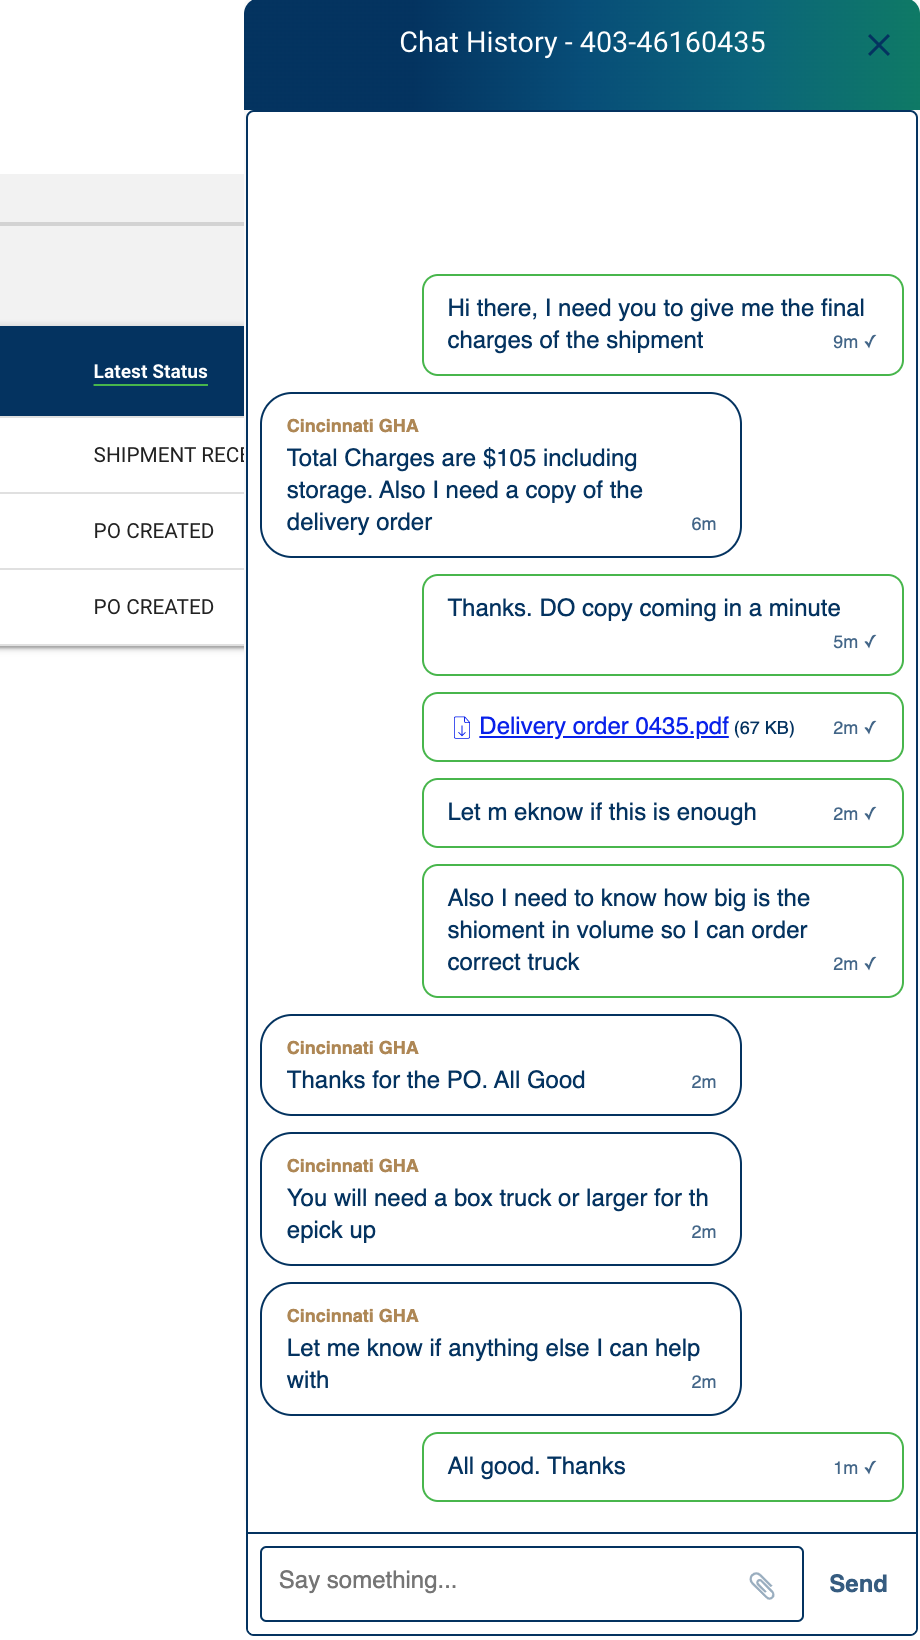Select the first PO CREATED row
Screen dimensions: 920x1640
pos(122,531)
